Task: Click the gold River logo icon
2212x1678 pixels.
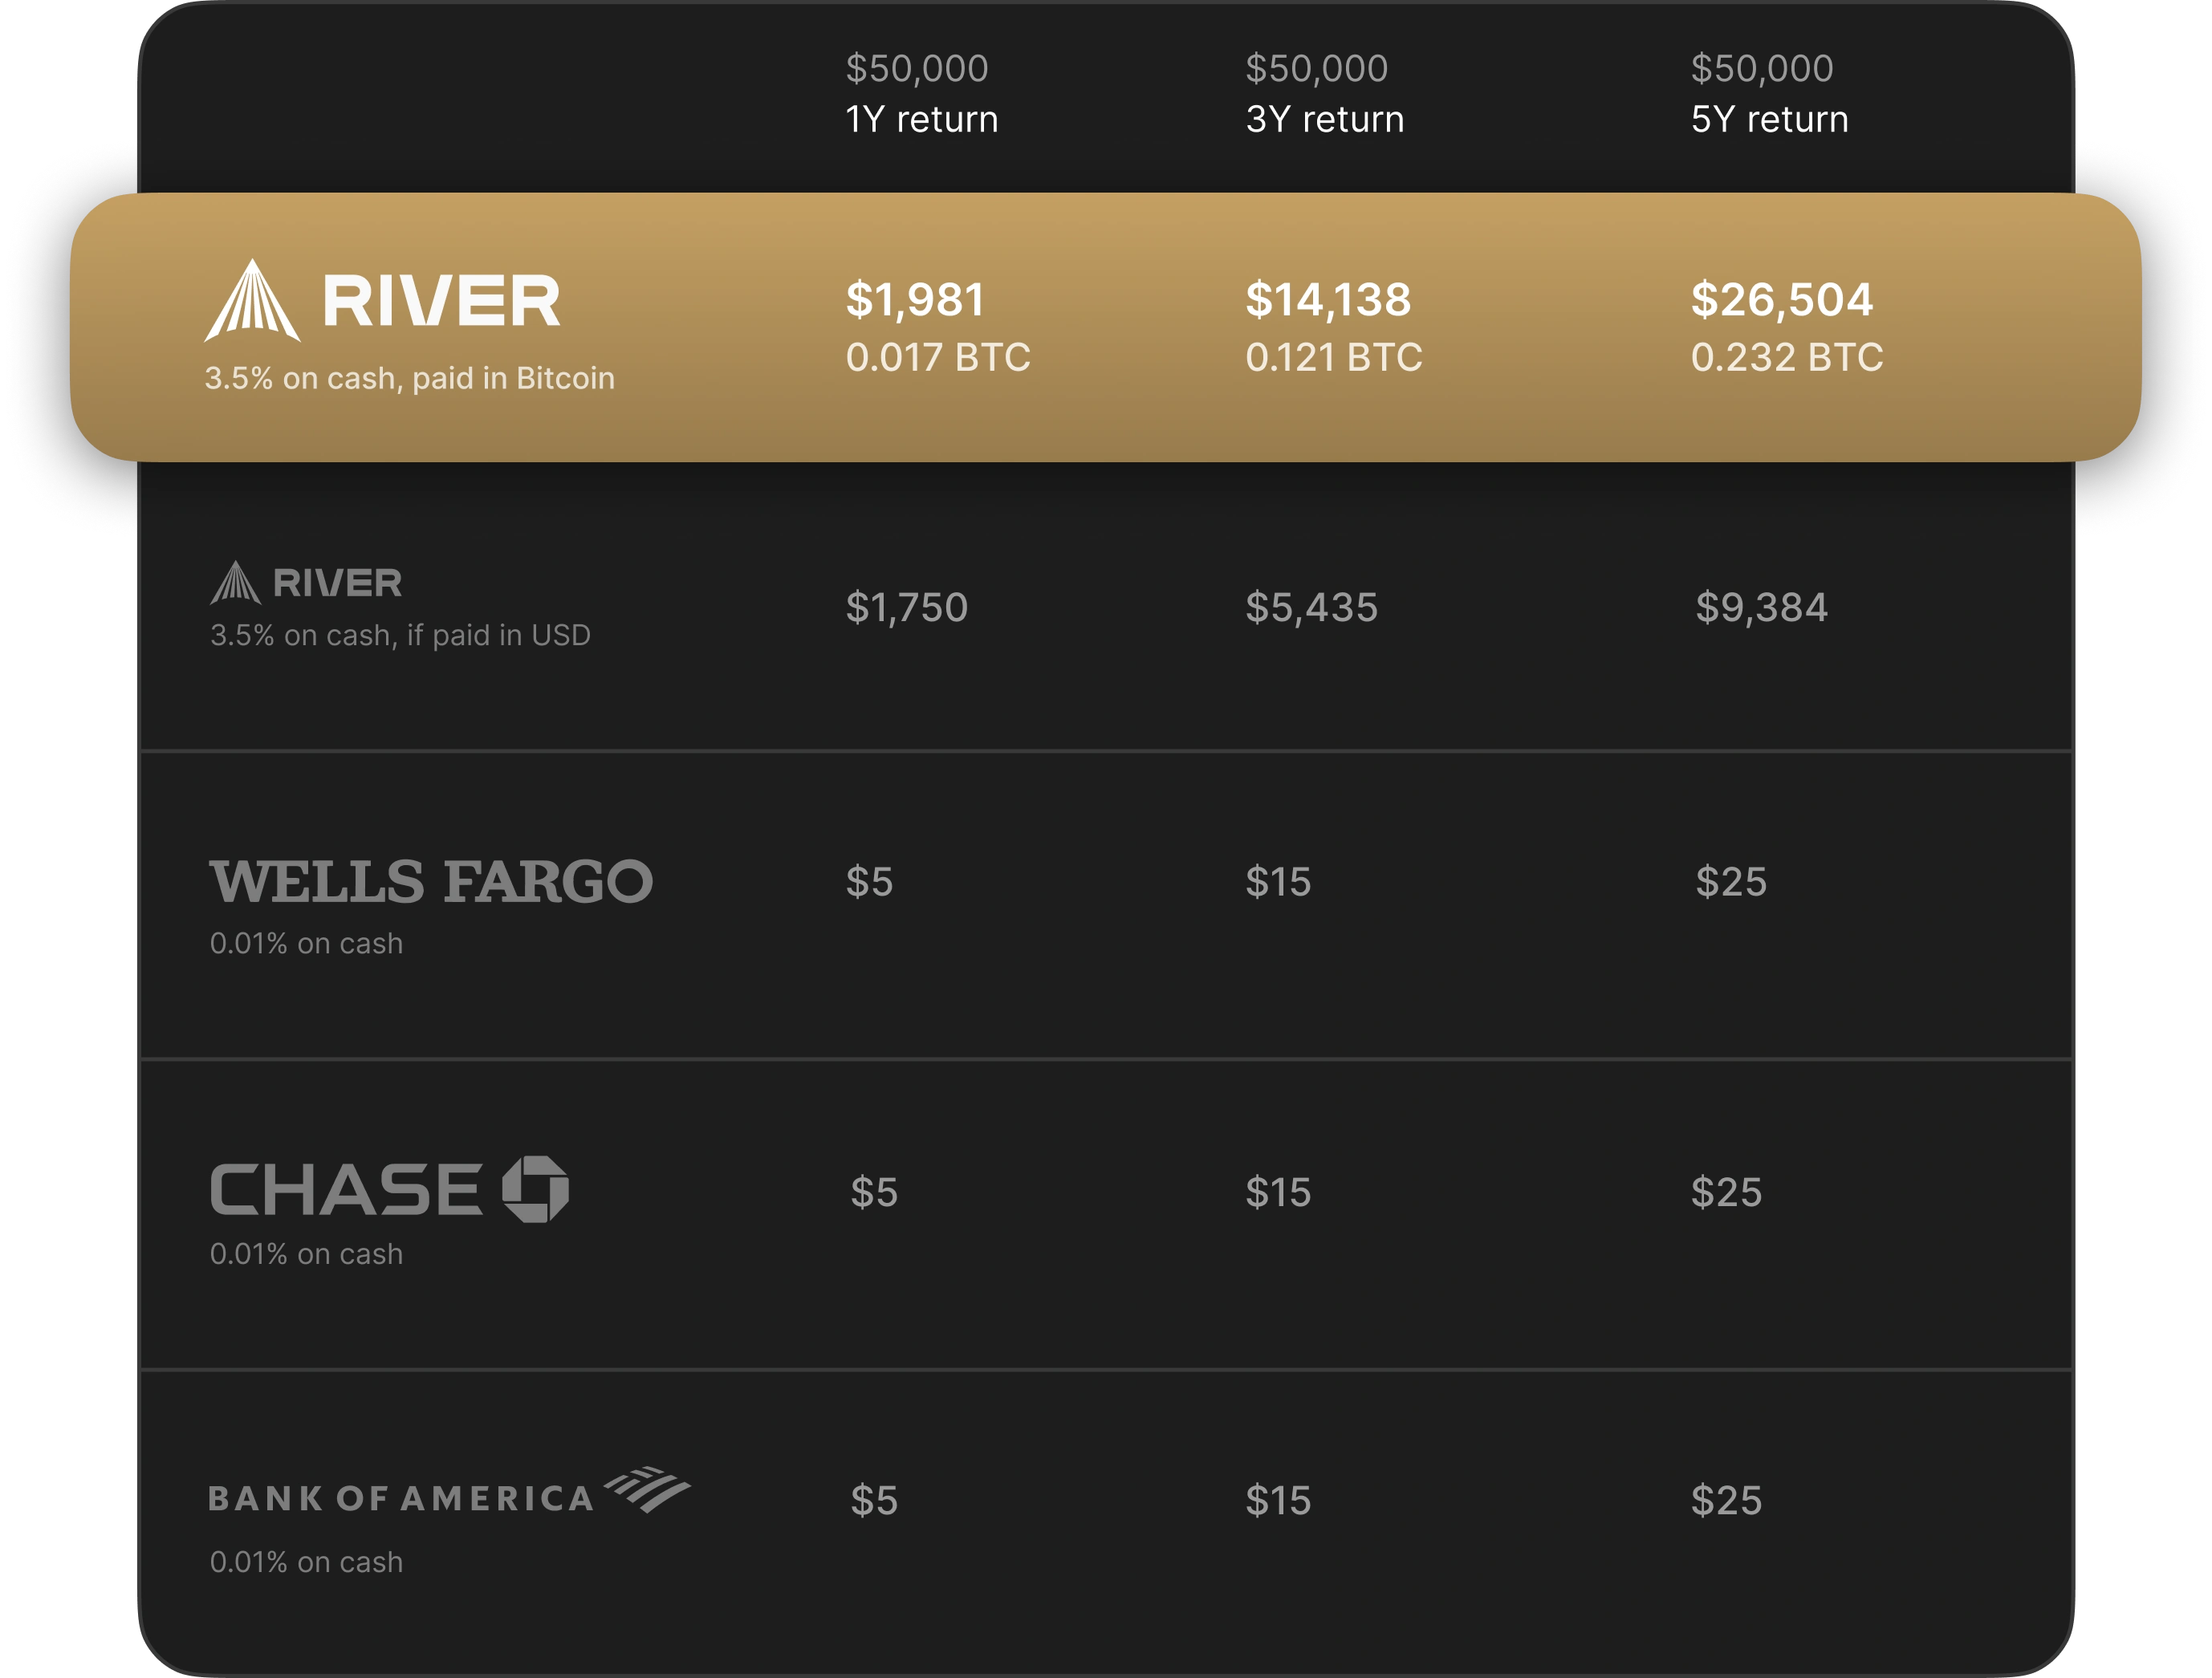Action: [x=252, y=300]
